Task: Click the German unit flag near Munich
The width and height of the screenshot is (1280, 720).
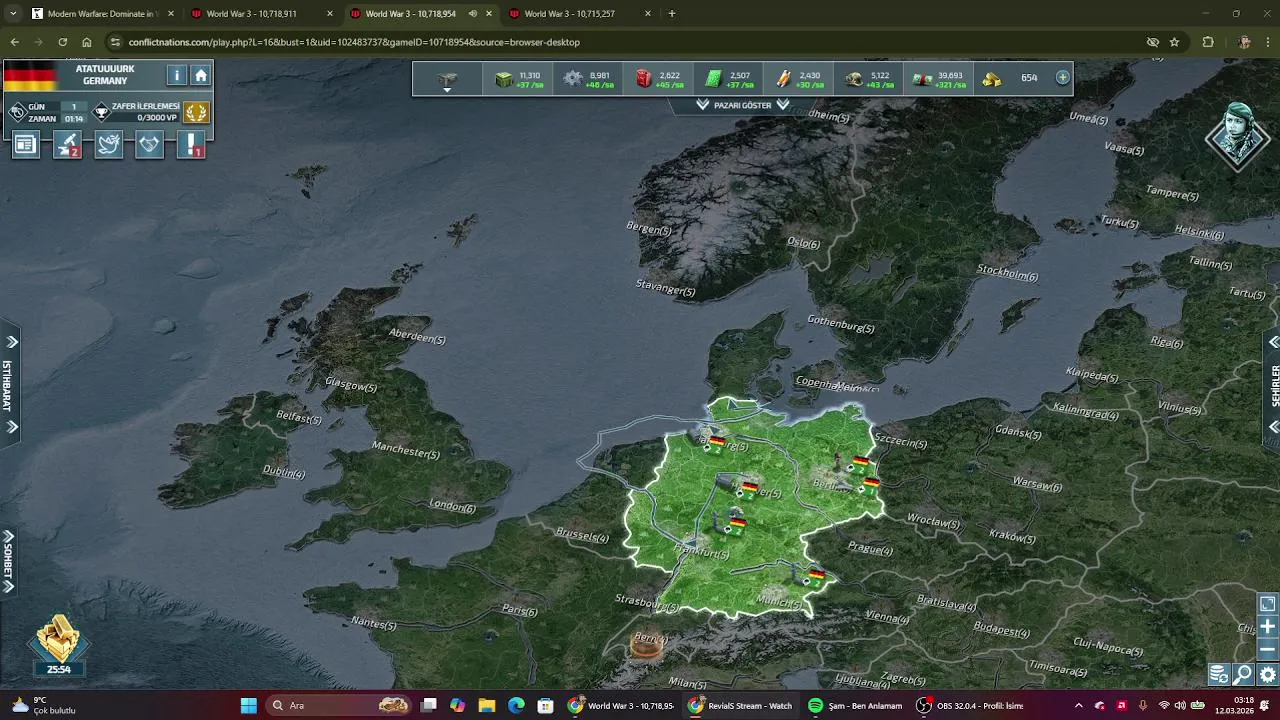Action: click(817, 575)
